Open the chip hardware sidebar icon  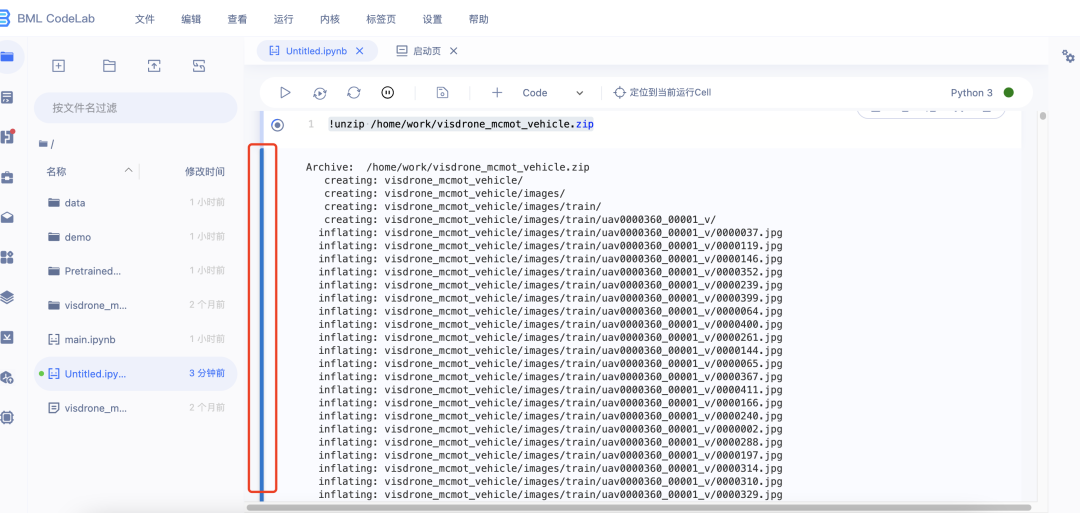[7, 417]
